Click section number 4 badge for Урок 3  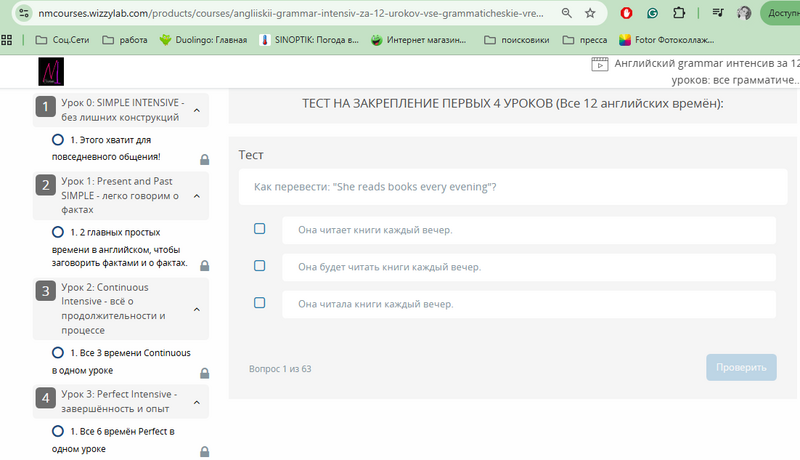[45, 398]
